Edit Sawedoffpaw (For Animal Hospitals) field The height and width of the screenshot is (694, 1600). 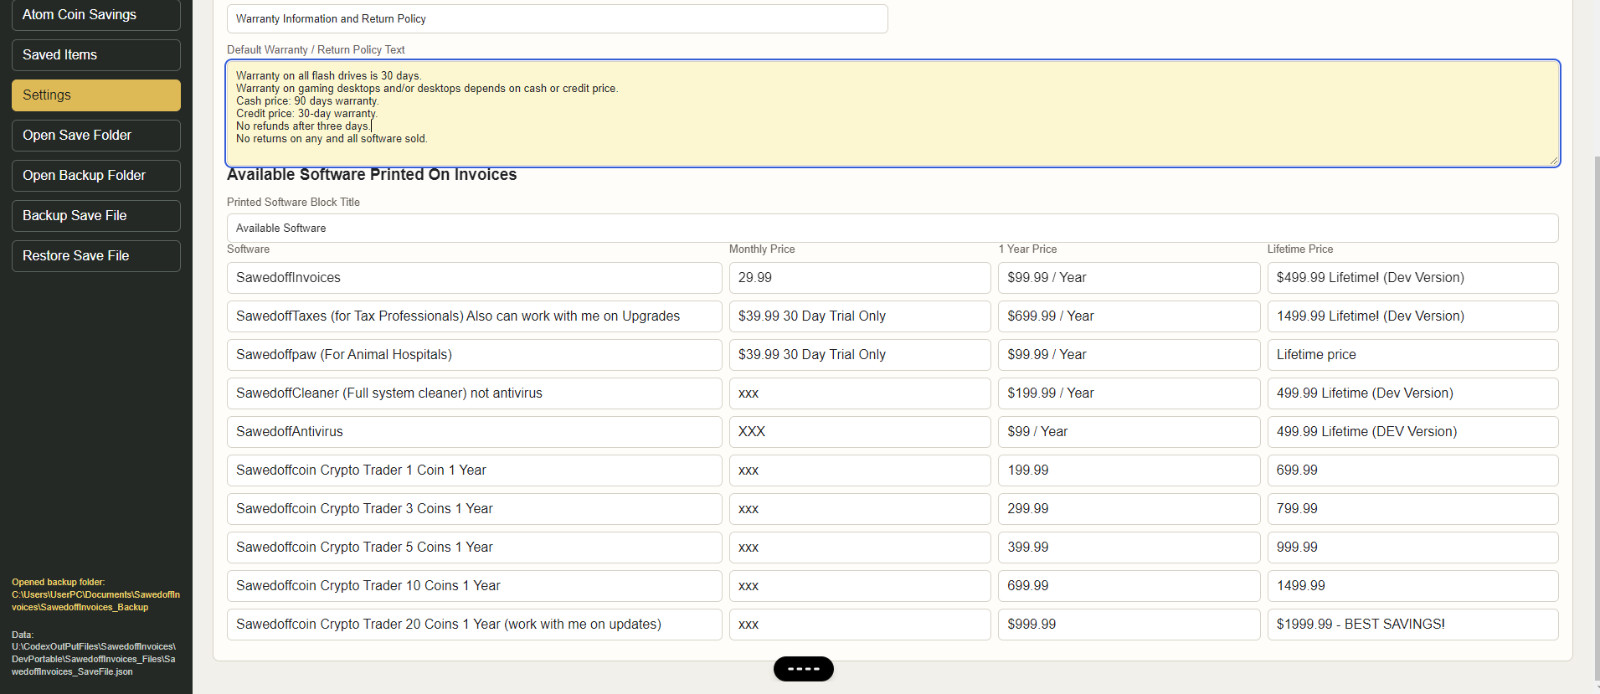coord(474,355)
